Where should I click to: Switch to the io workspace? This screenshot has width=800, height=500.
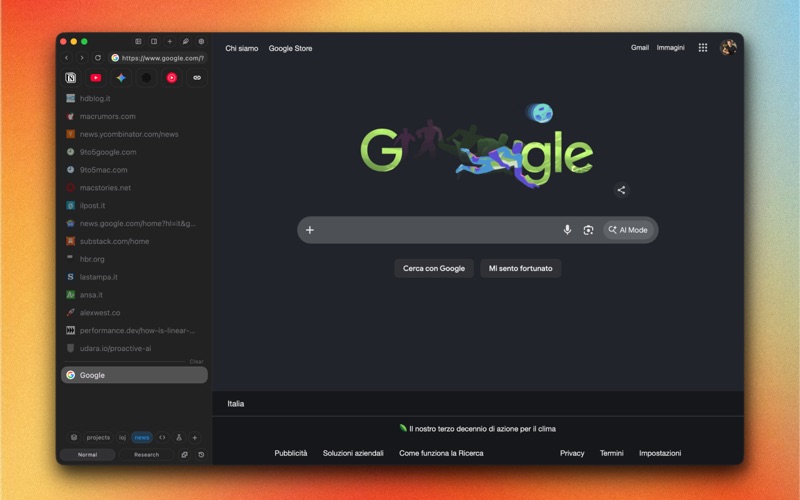pyautogui.click(x=122, y=437)
